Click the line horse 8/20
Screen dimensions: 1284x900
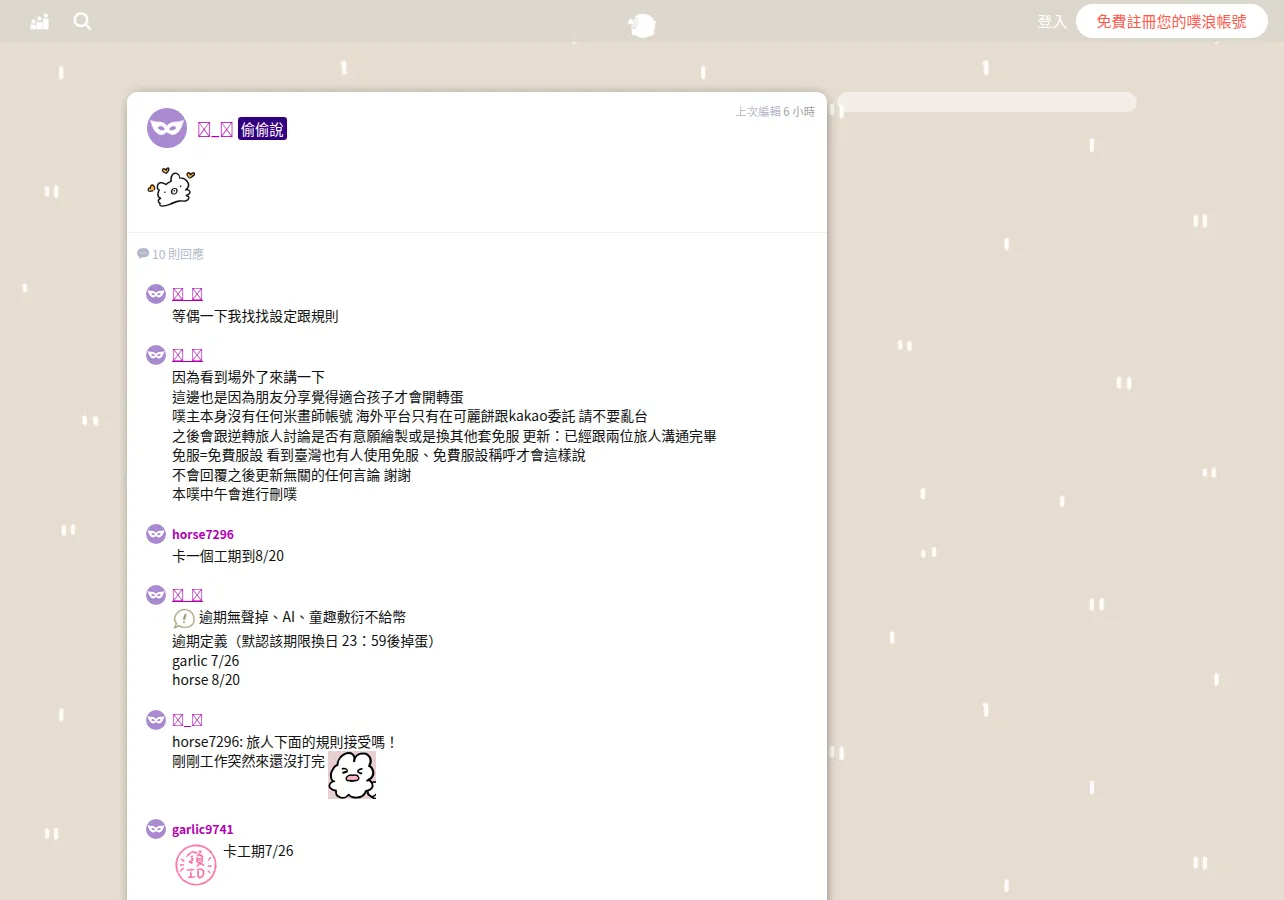click(x=206, y=680)
